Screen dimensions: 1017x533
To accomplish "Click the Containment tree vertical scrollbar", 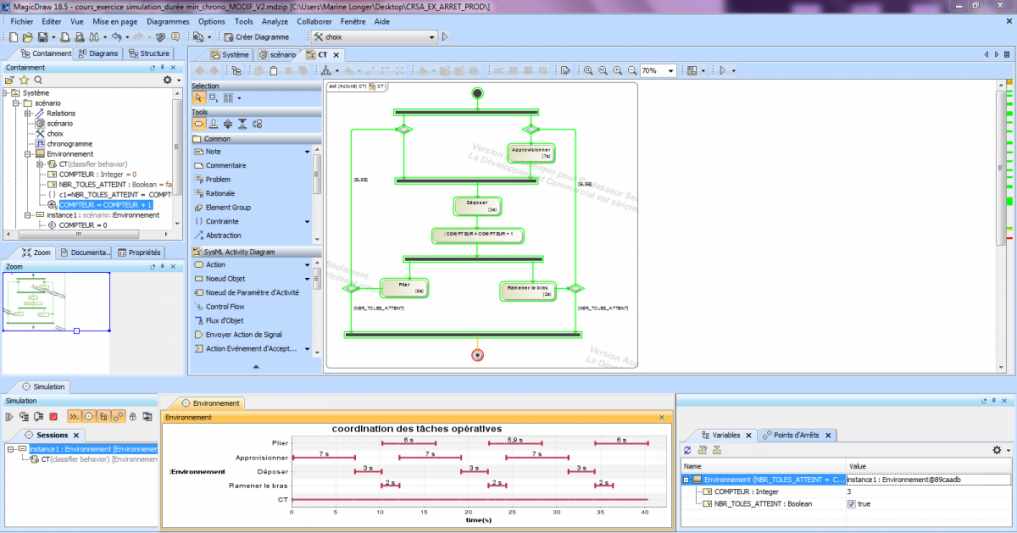I will 176,157.
